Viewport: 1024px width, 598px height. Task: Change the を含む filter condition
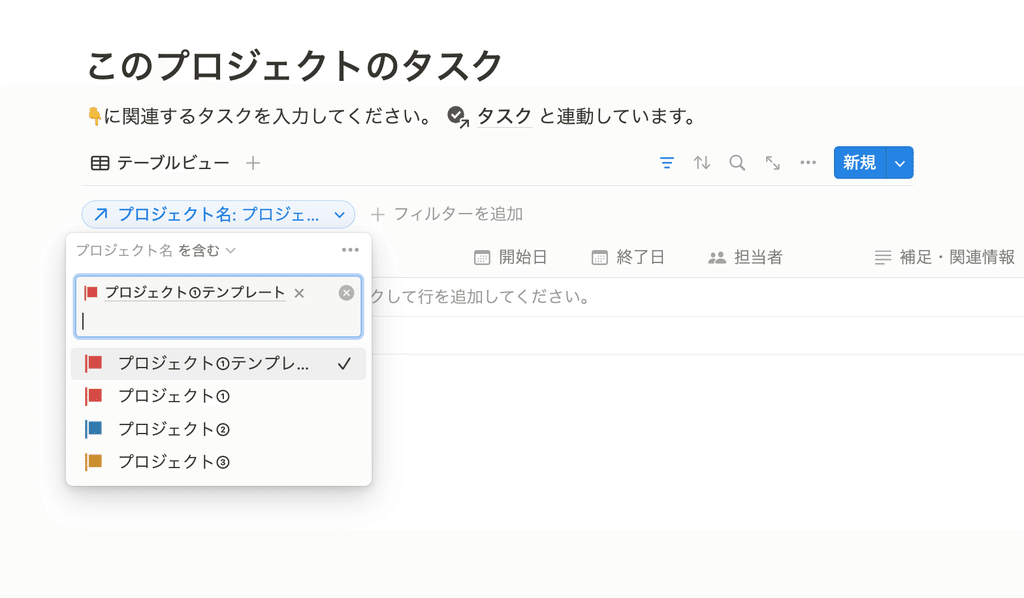pos(206,251)
